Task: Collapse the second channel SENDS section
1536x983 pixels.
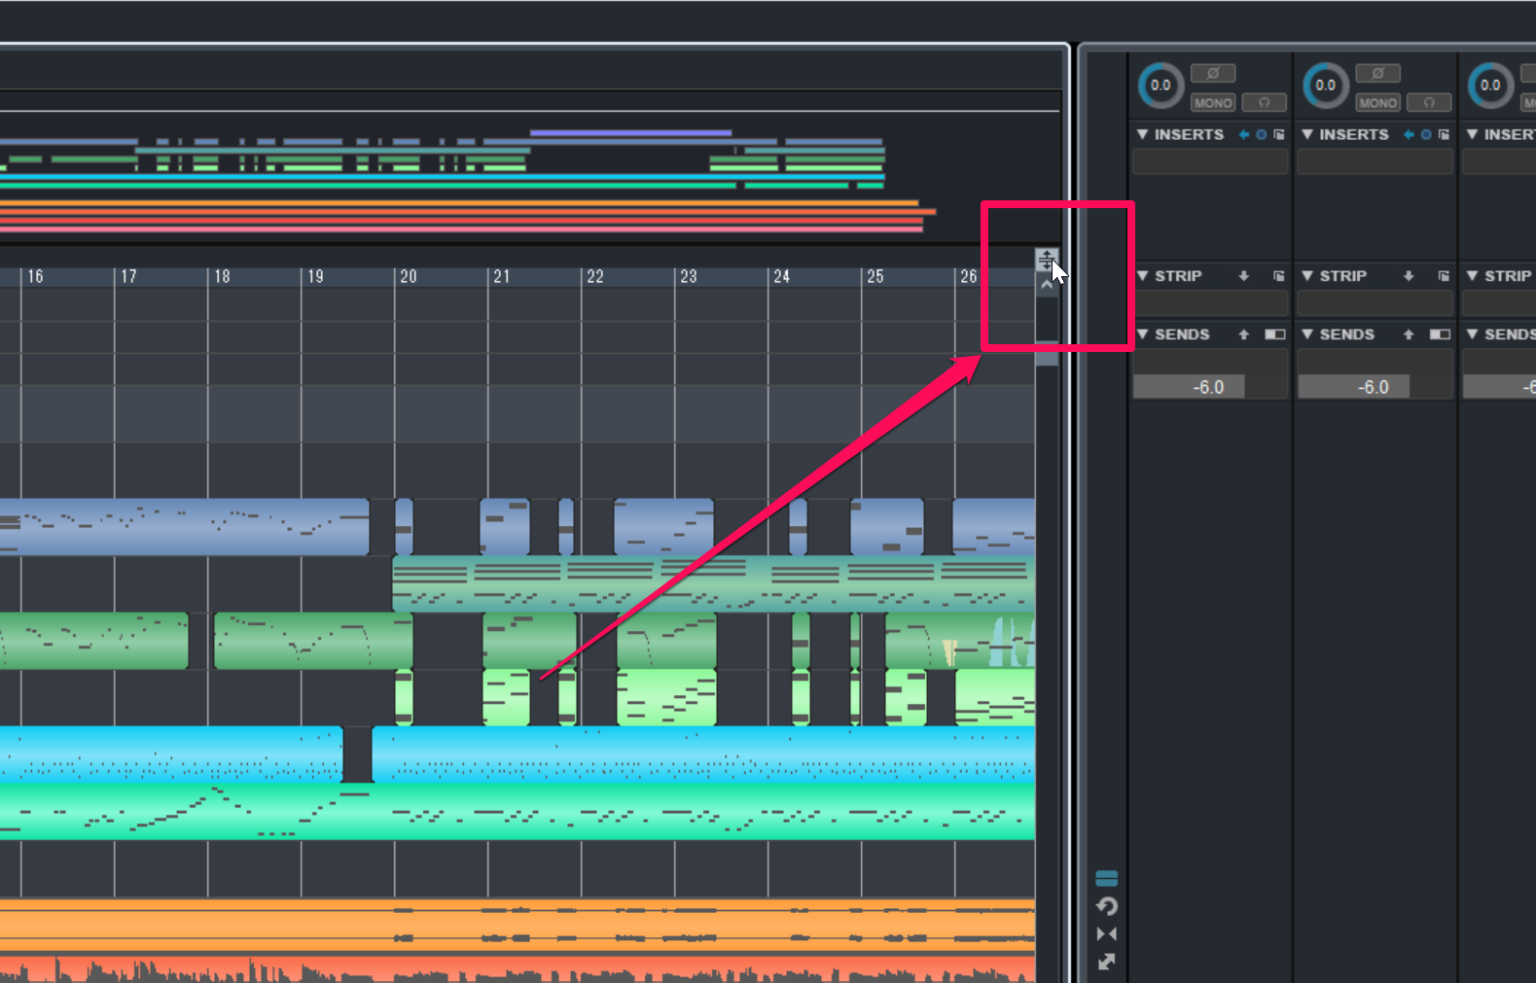Action: [x=1308, y=334]
